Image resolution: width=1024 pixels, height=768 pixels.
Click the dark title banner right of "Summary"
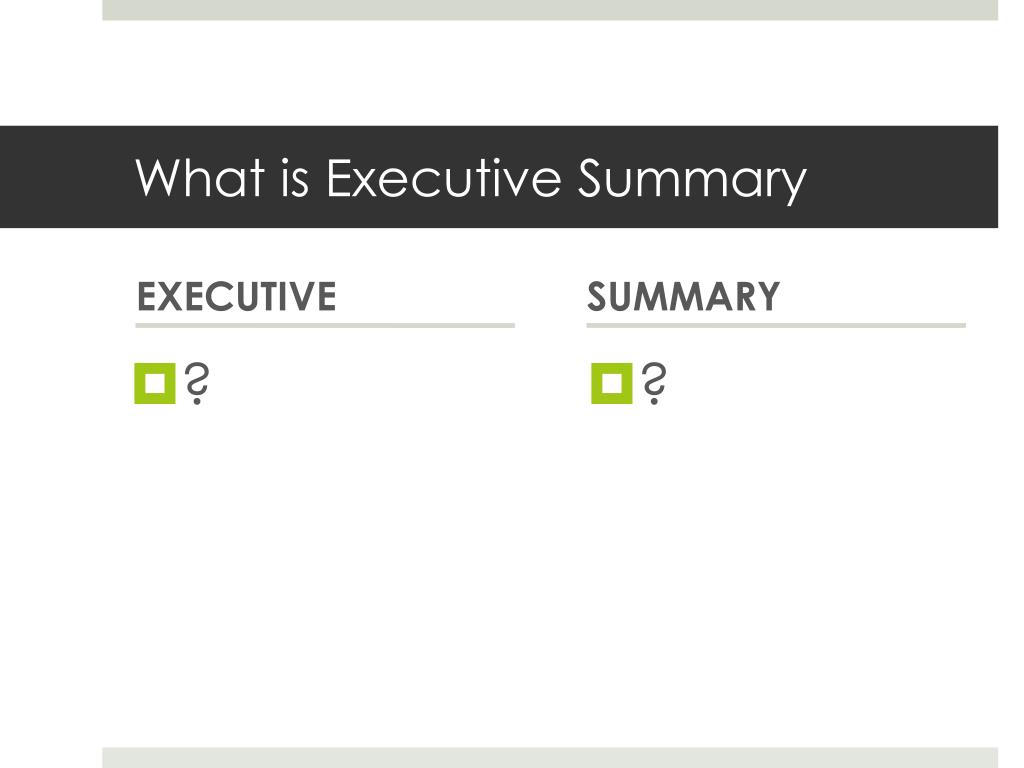(x=903, y=177)
